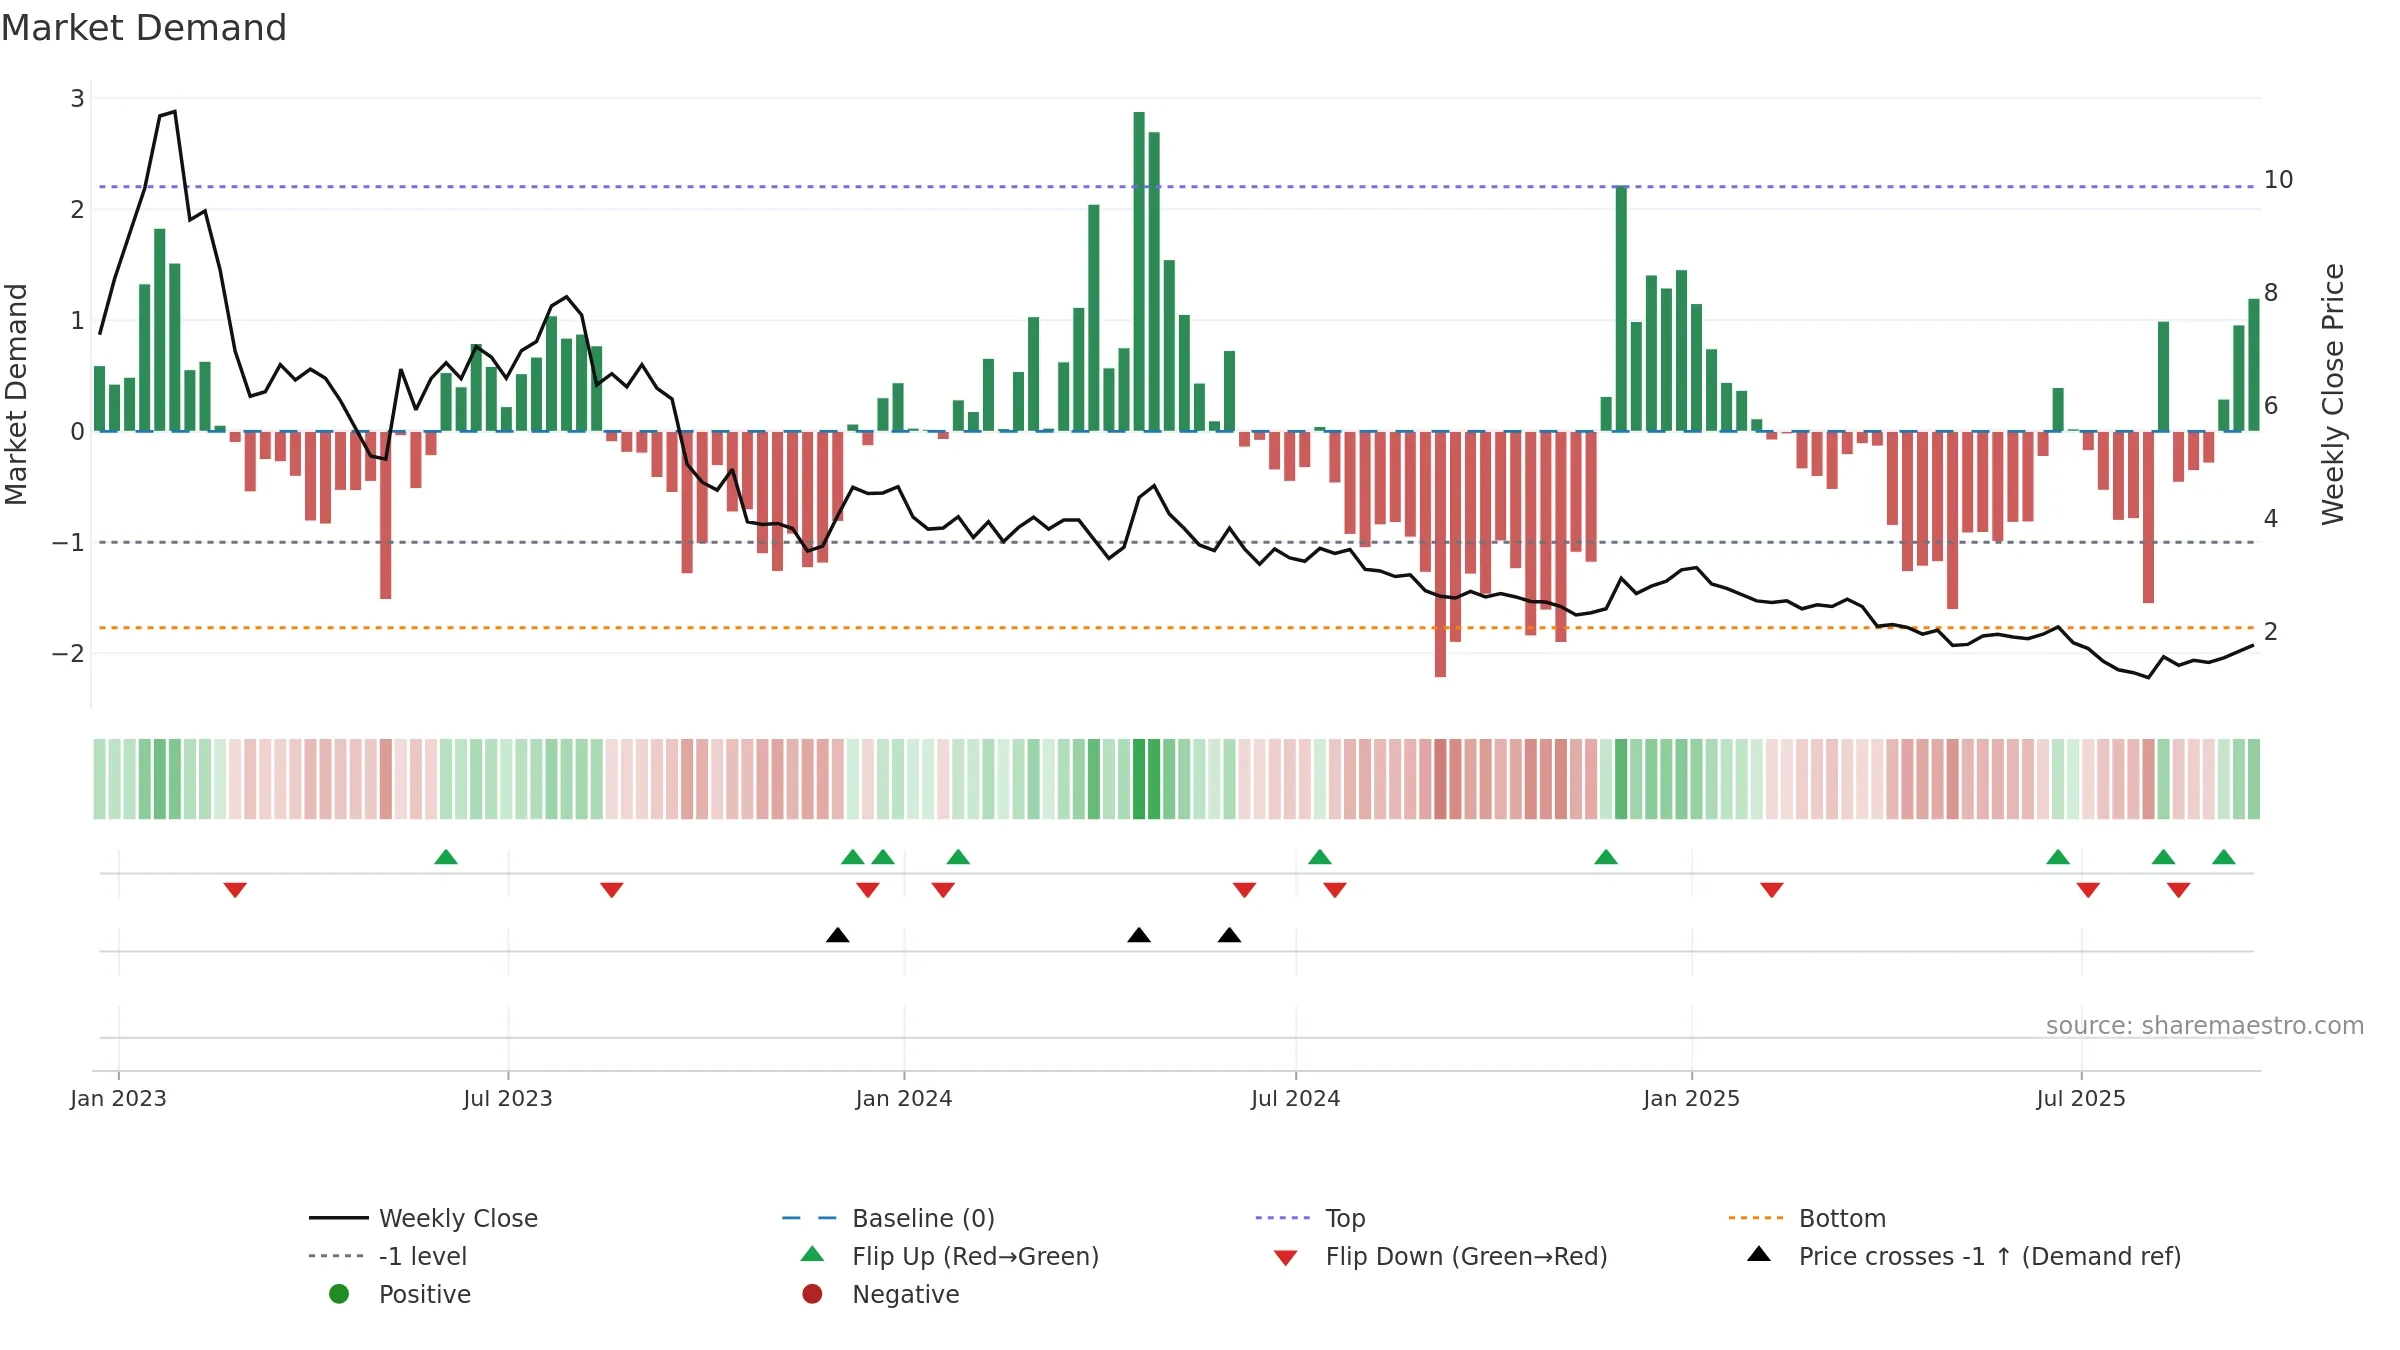The width and height of the screenshot is (2400, 1350).
Task: Click the Jan 2023 x-axis label
Action: (x=118, y=1098)
